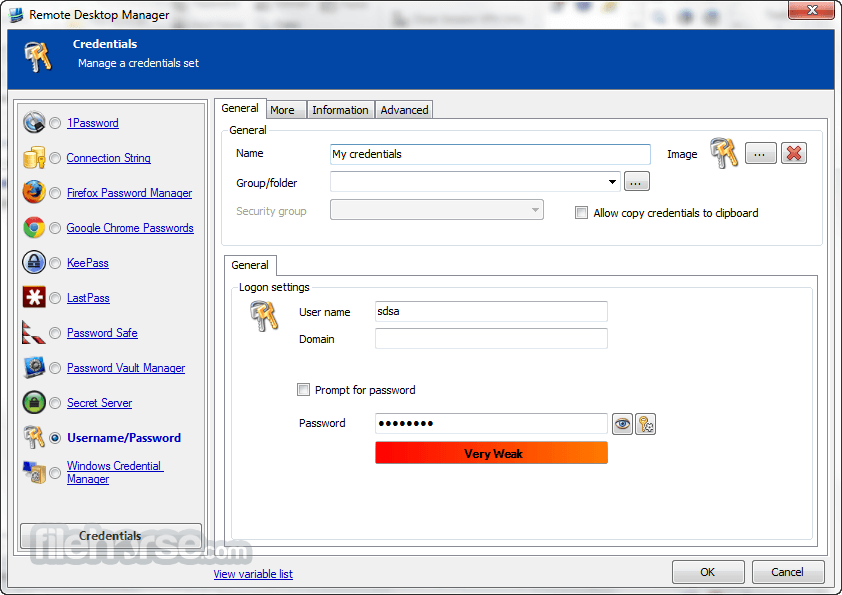
Task: Click the Windows Credential Manager icon
Action: [x=34, y=473]
